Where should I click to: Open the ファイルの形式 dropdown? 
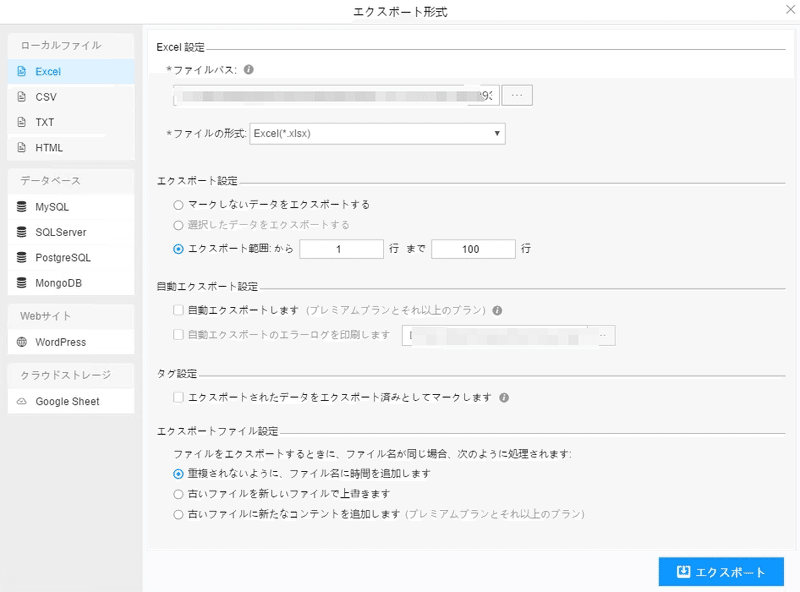click(x=377, y=133)
